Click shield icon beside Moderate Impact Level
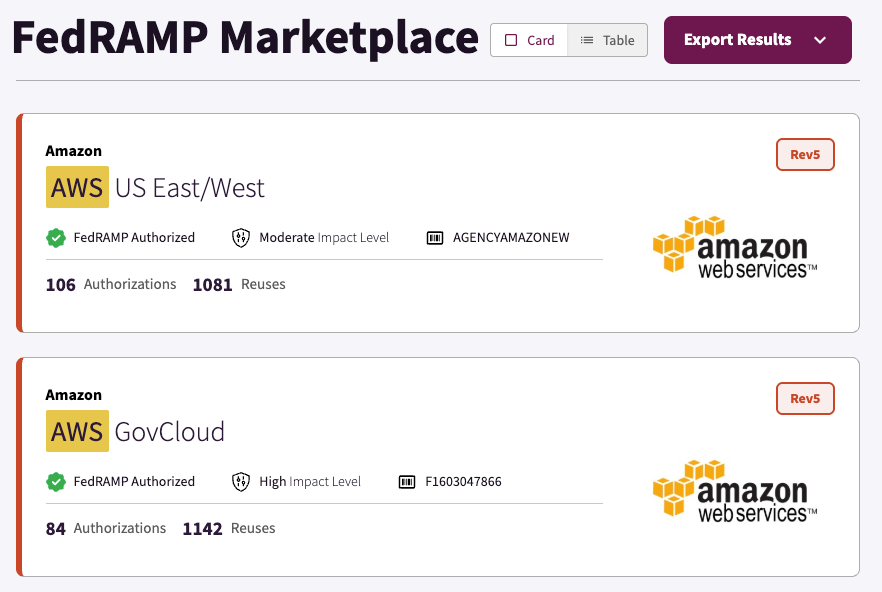This screenshot has width=882, height=592. pyautogui.click(x=240, y=238)
